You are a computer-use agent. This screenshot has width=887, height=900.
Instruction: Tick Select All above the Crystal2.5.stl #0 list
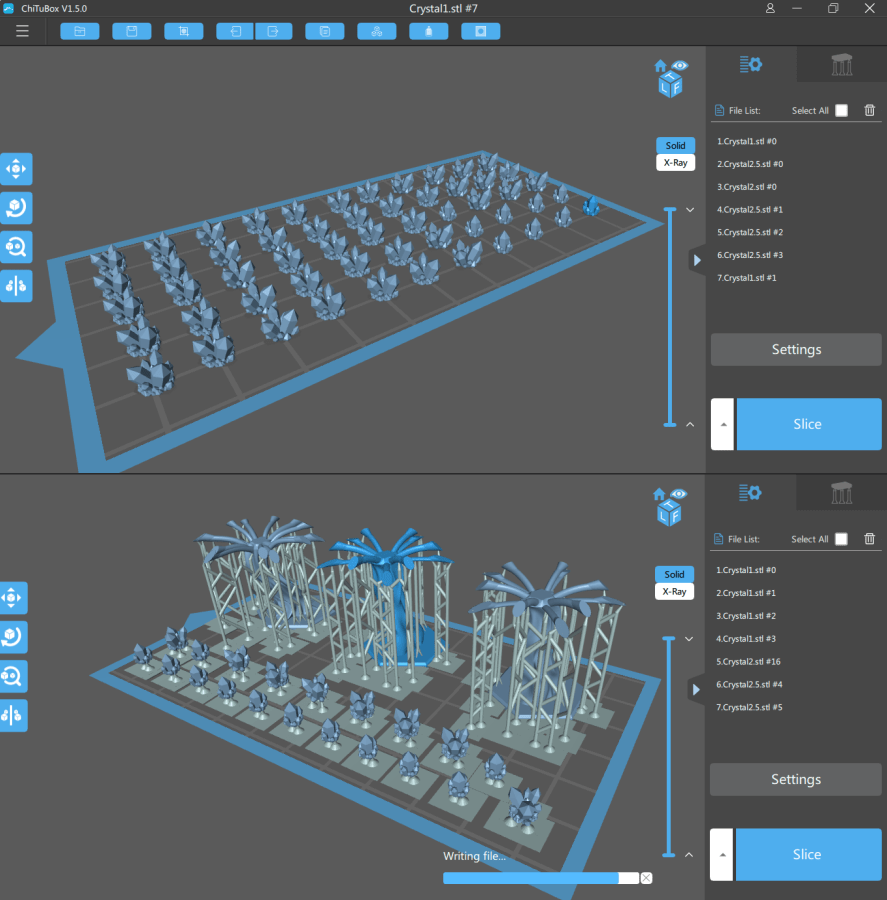[x=841, y=111]
